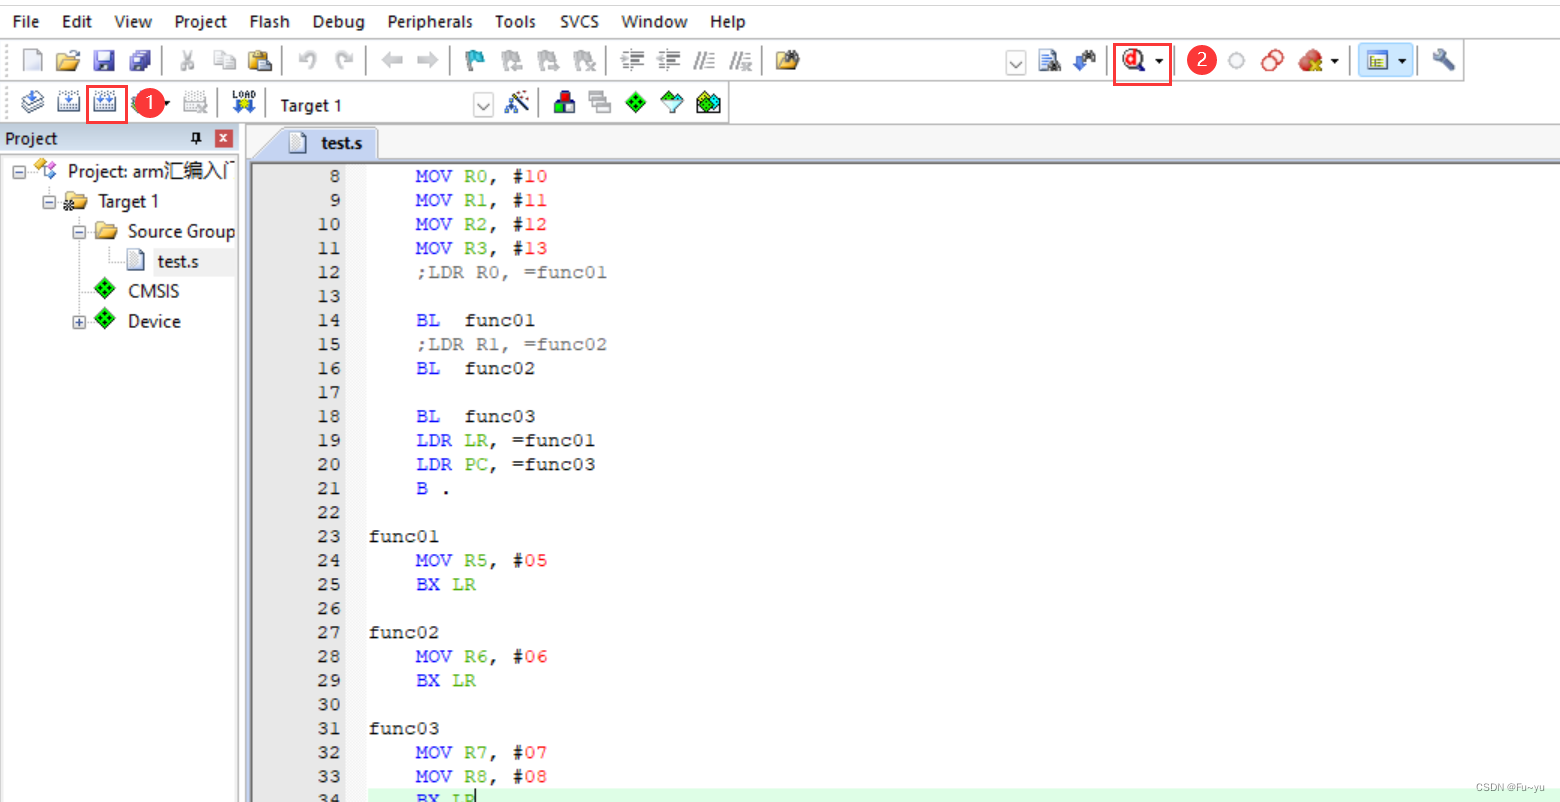Cut selection with the scissors icon
The height and width of the screenshot is (802, 1560).
pos(187,61)
